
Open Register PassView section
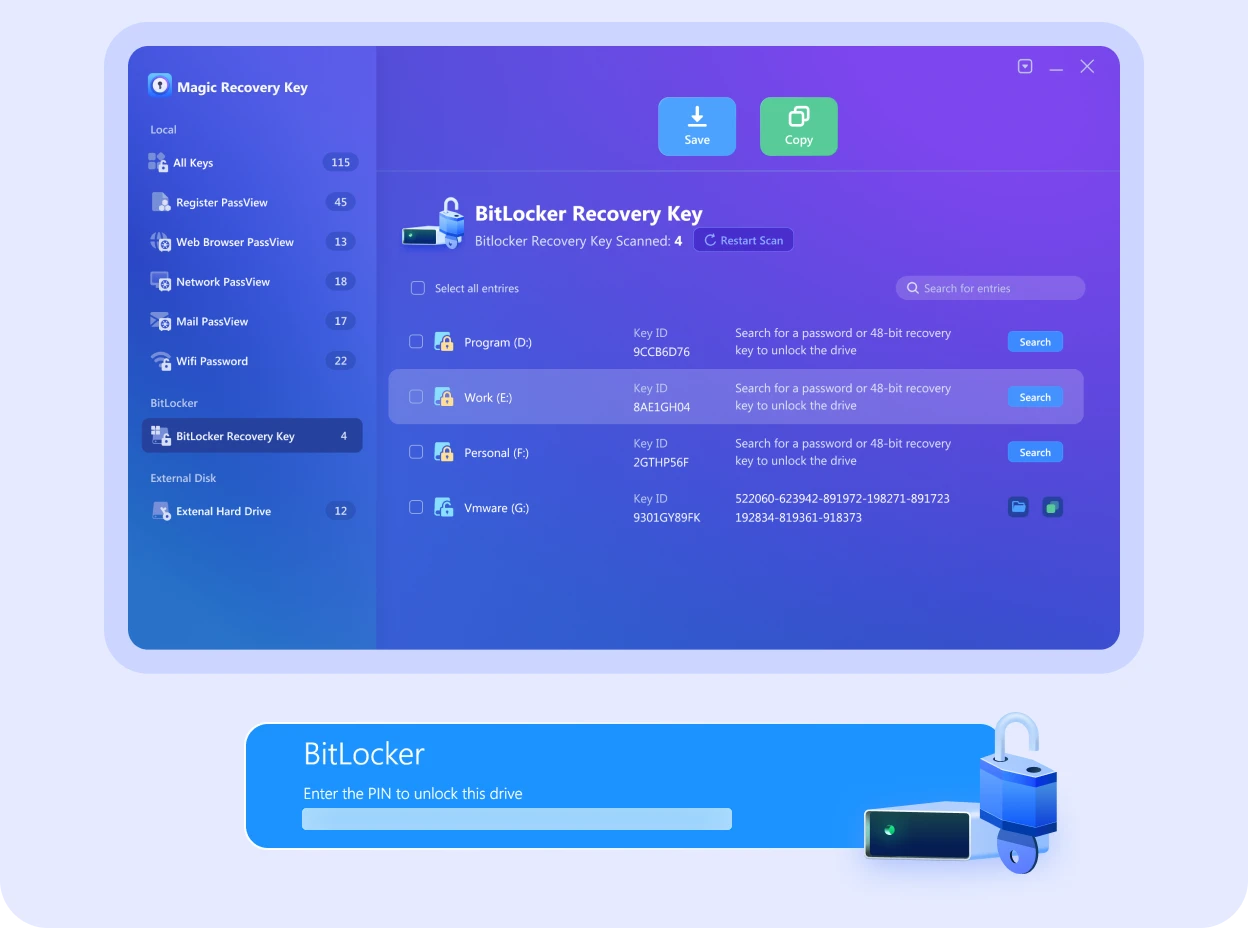pyautogui.click(x=252, y=202)
